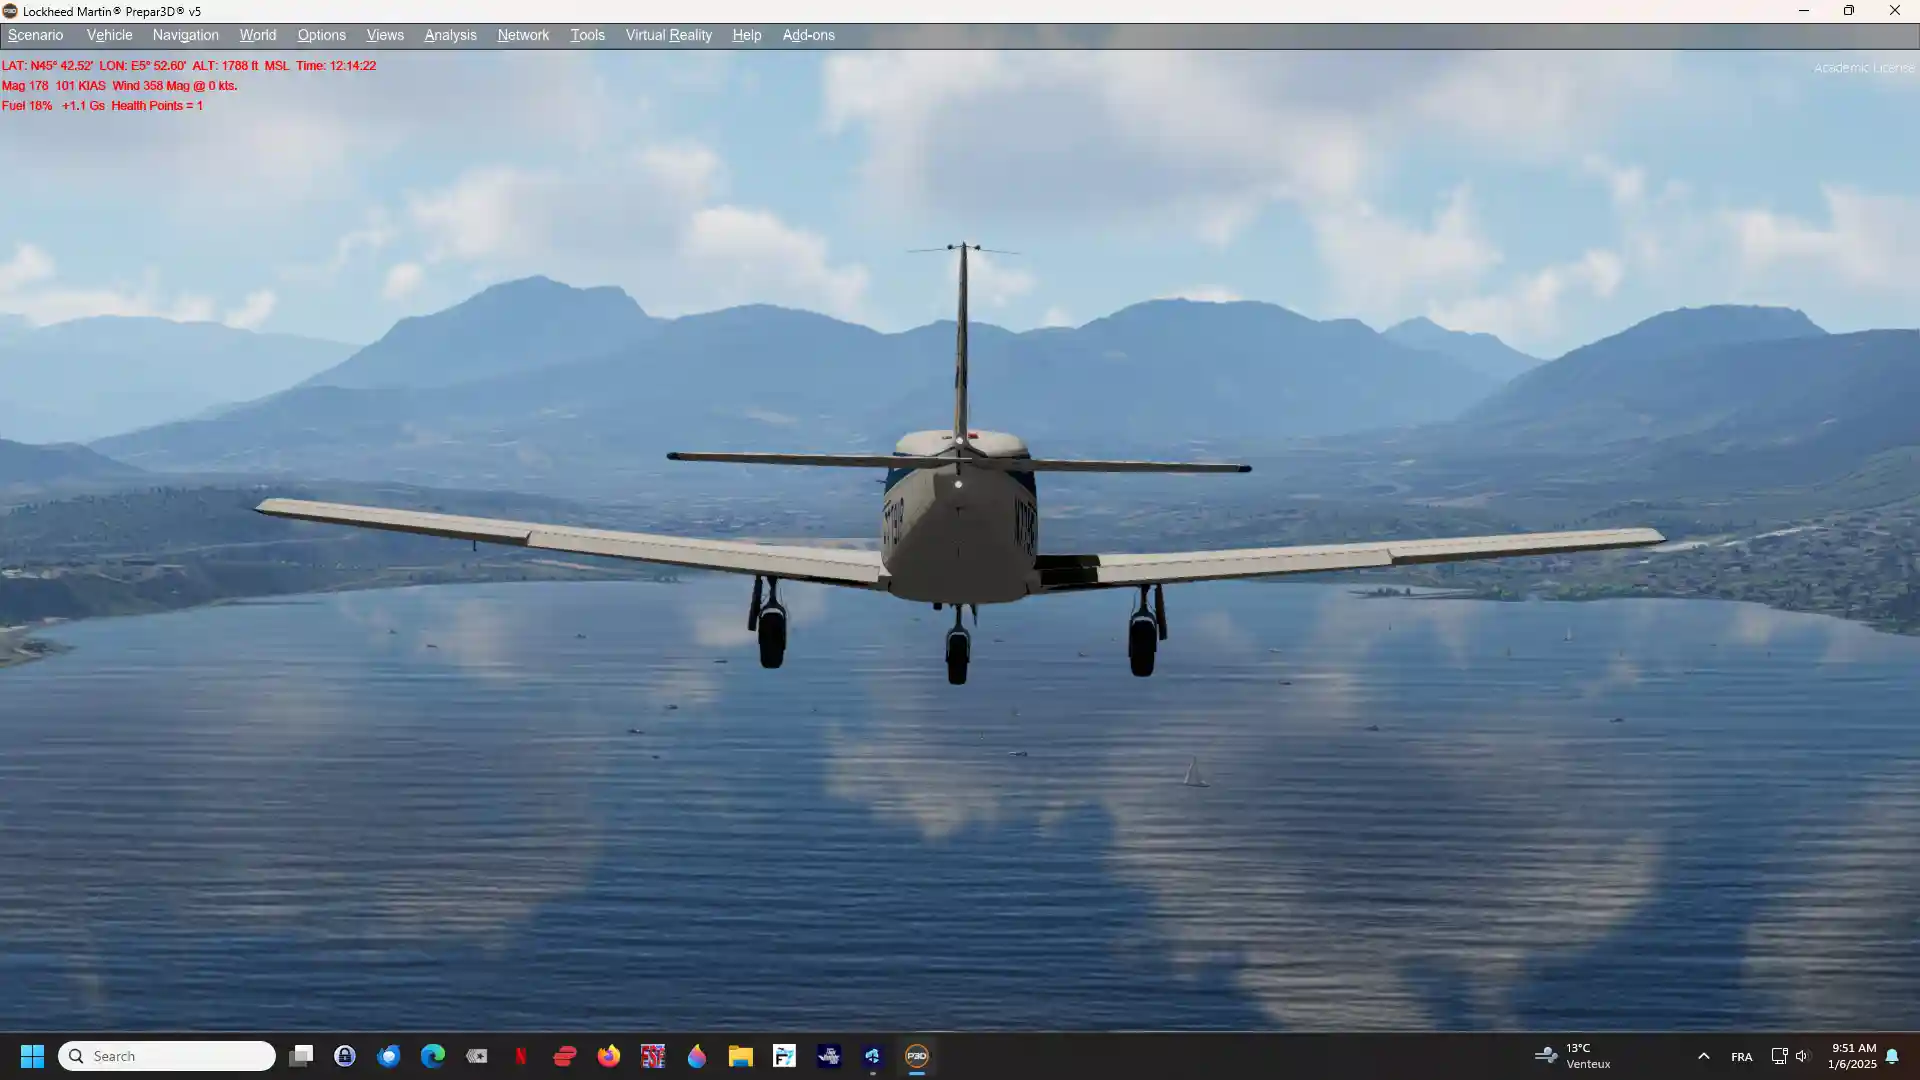Restore down the Prepar3D window
The image size is (1920, 1080).
click(x=1849, y=11)
